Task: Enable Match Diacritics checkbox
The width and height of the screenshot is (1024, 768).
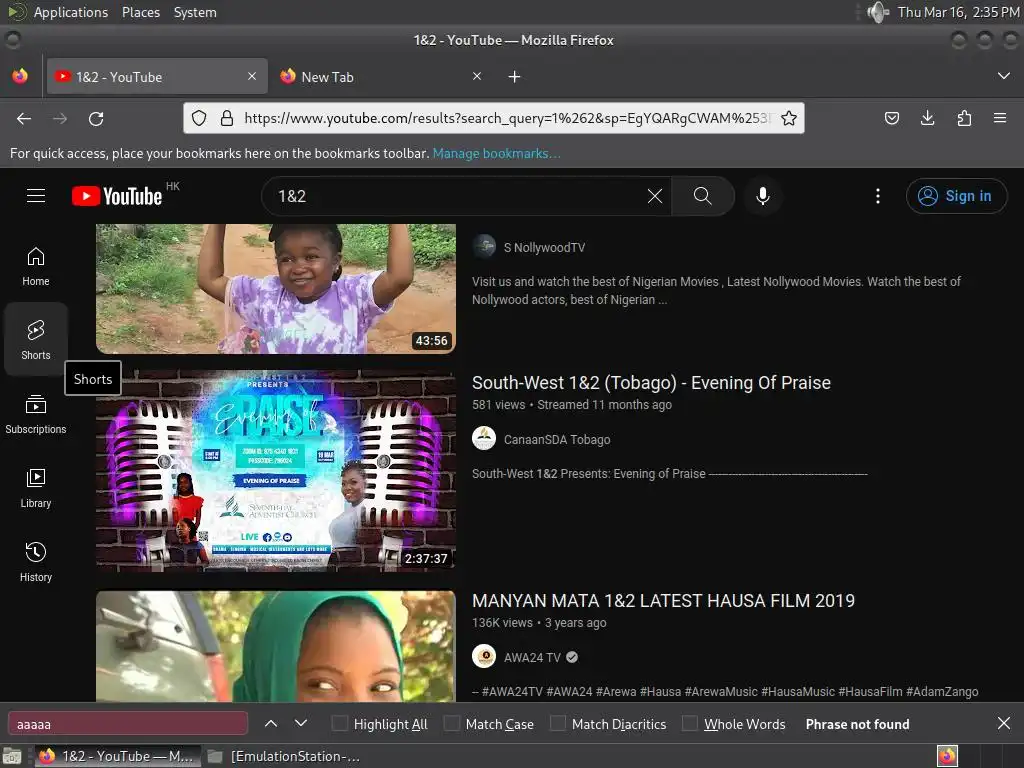Action: (x=558, y=724)
